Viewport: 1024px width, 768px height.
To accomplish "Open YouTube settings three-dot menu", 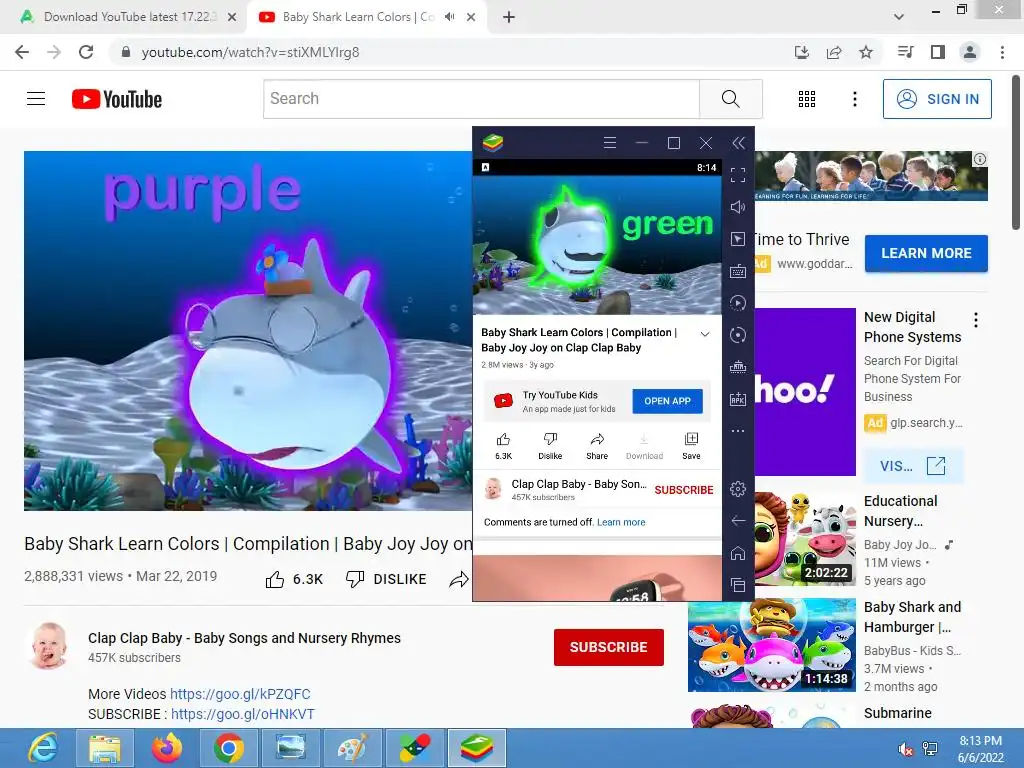I will [854, 99].
